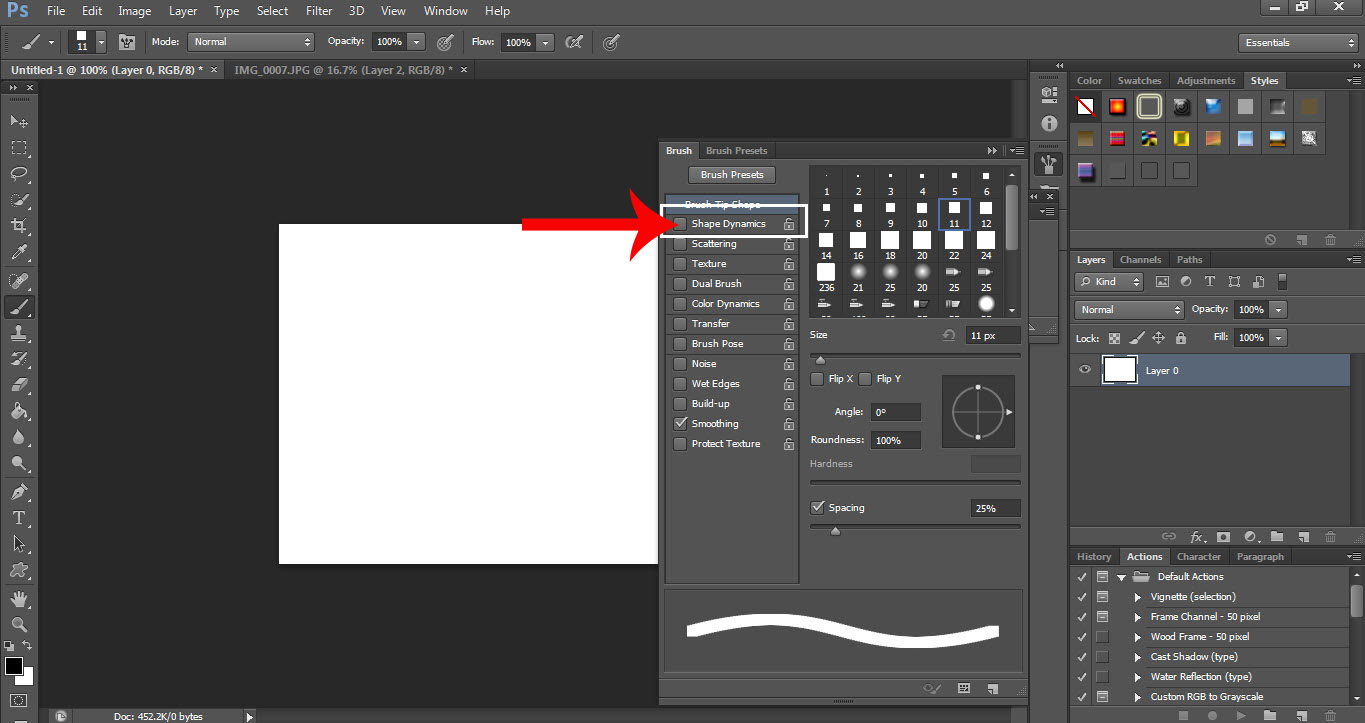The width and height of the screenshot is (1365, 723).
Task: Open the Filter menu
Action: pyautogui.click(x=319, y=11)
